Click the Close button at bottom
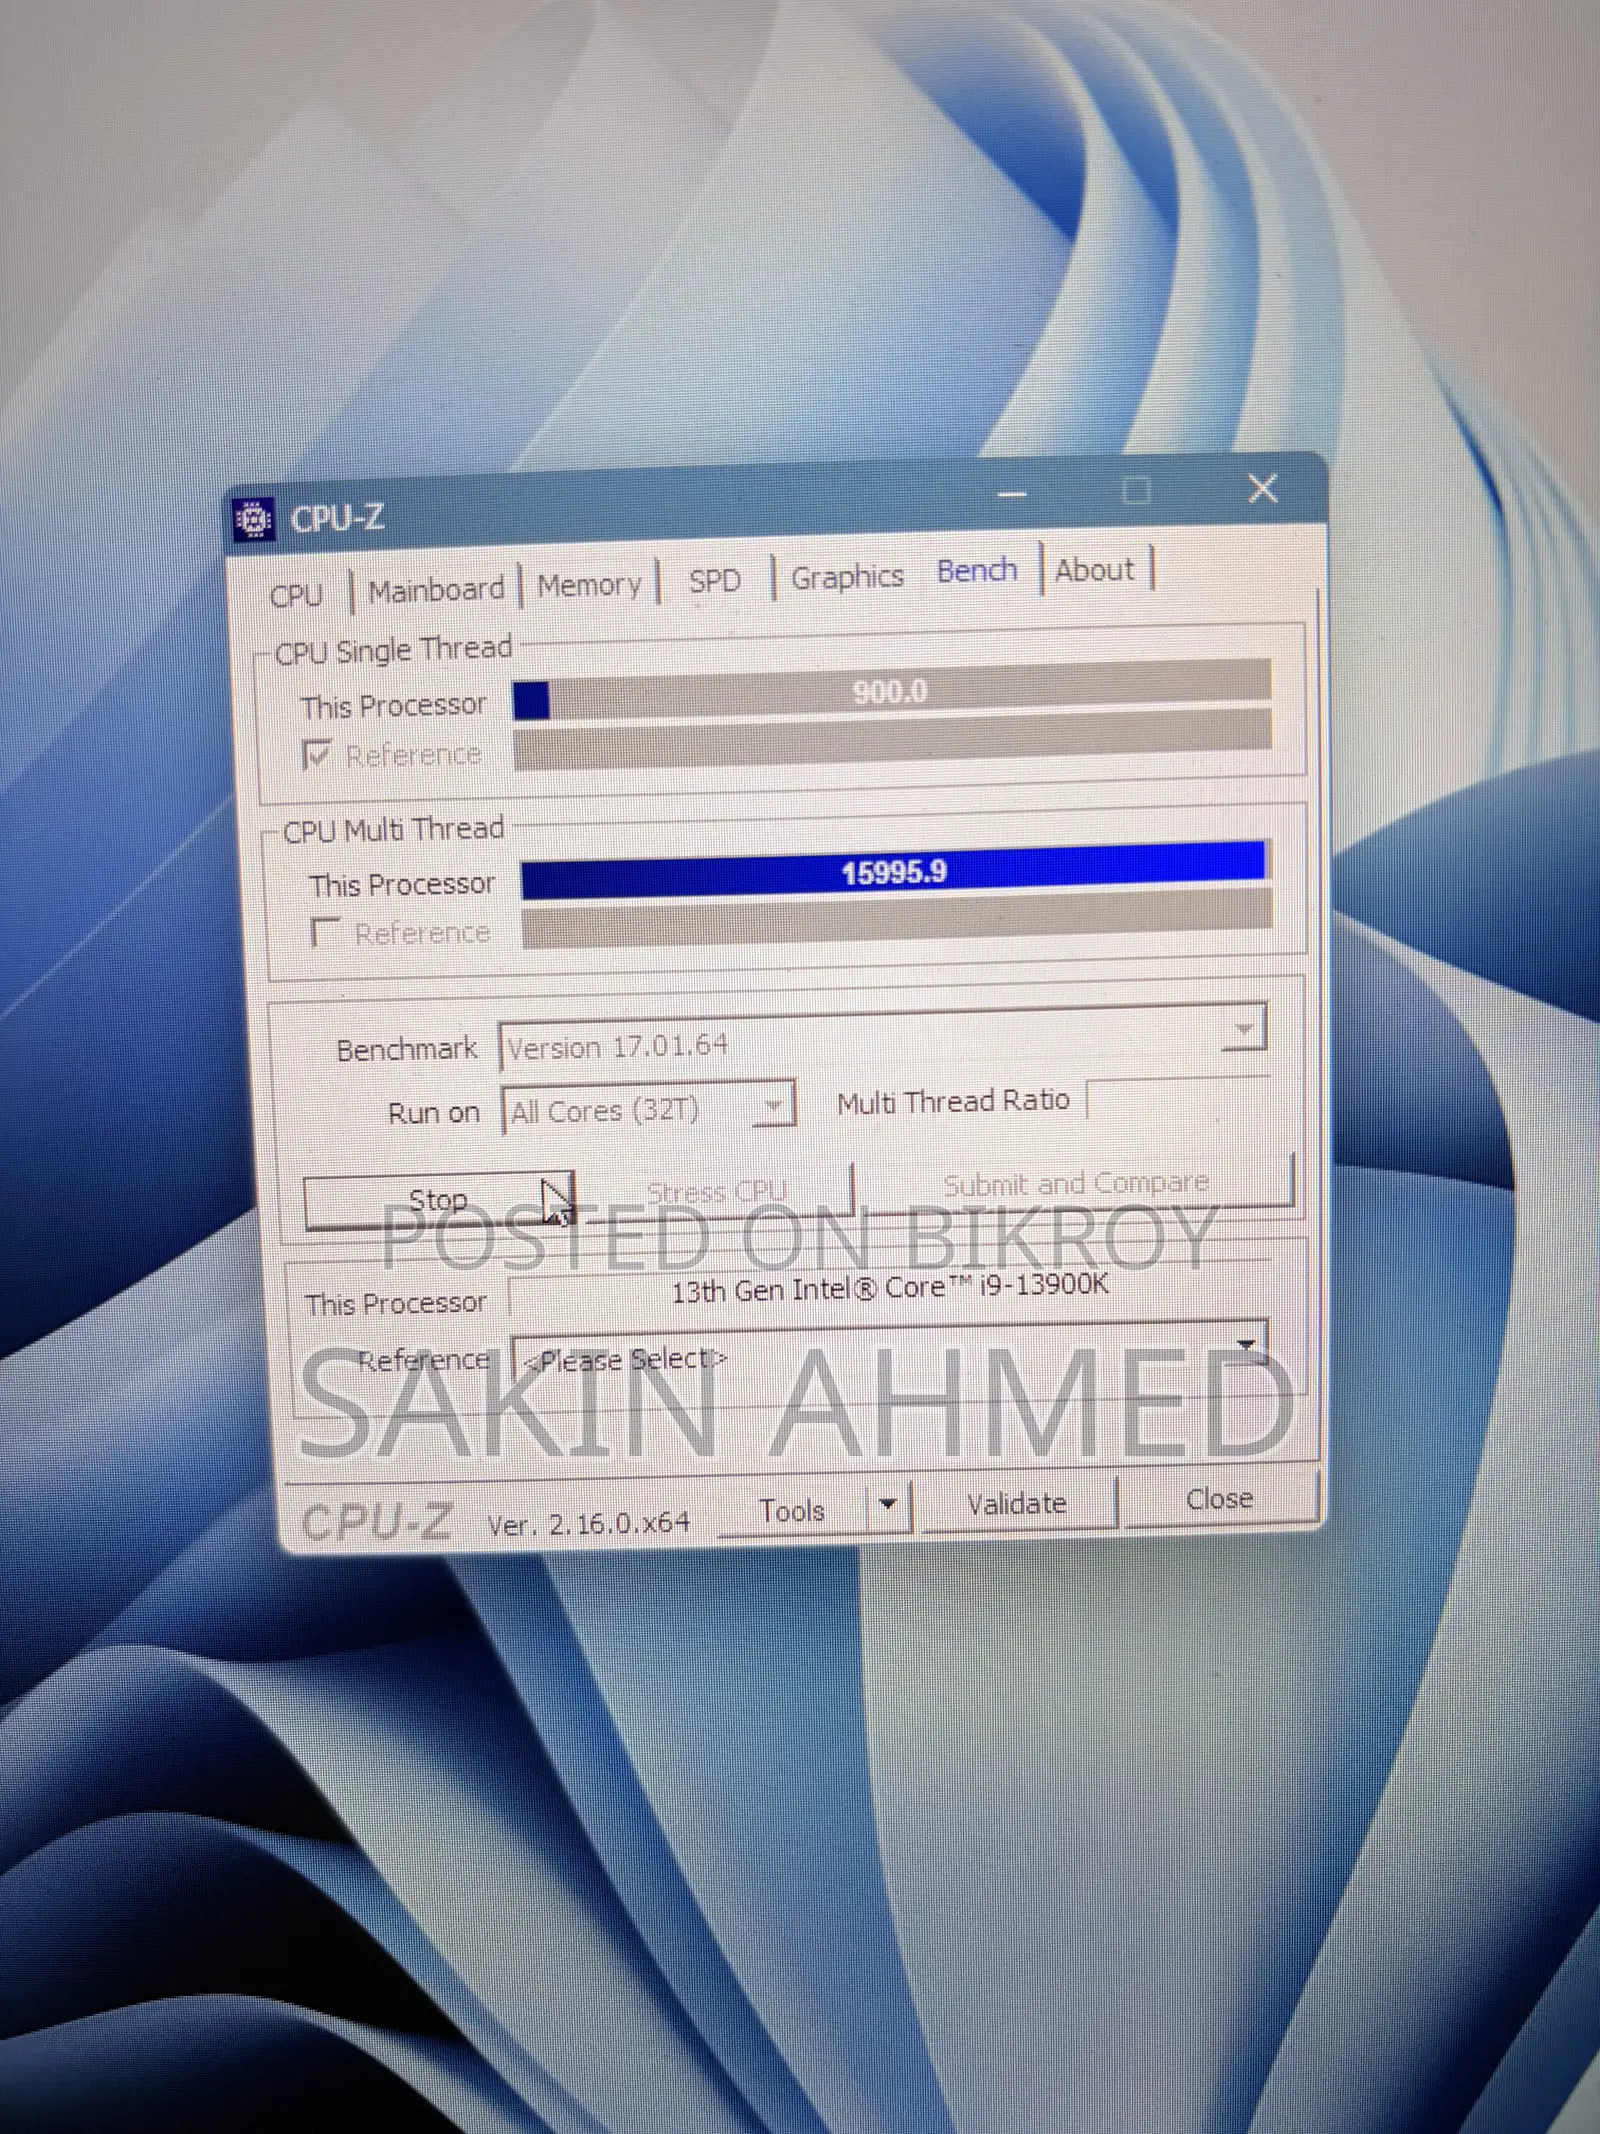This screenshot has height=2134, width=1600. click(x=1219, y=1498)
